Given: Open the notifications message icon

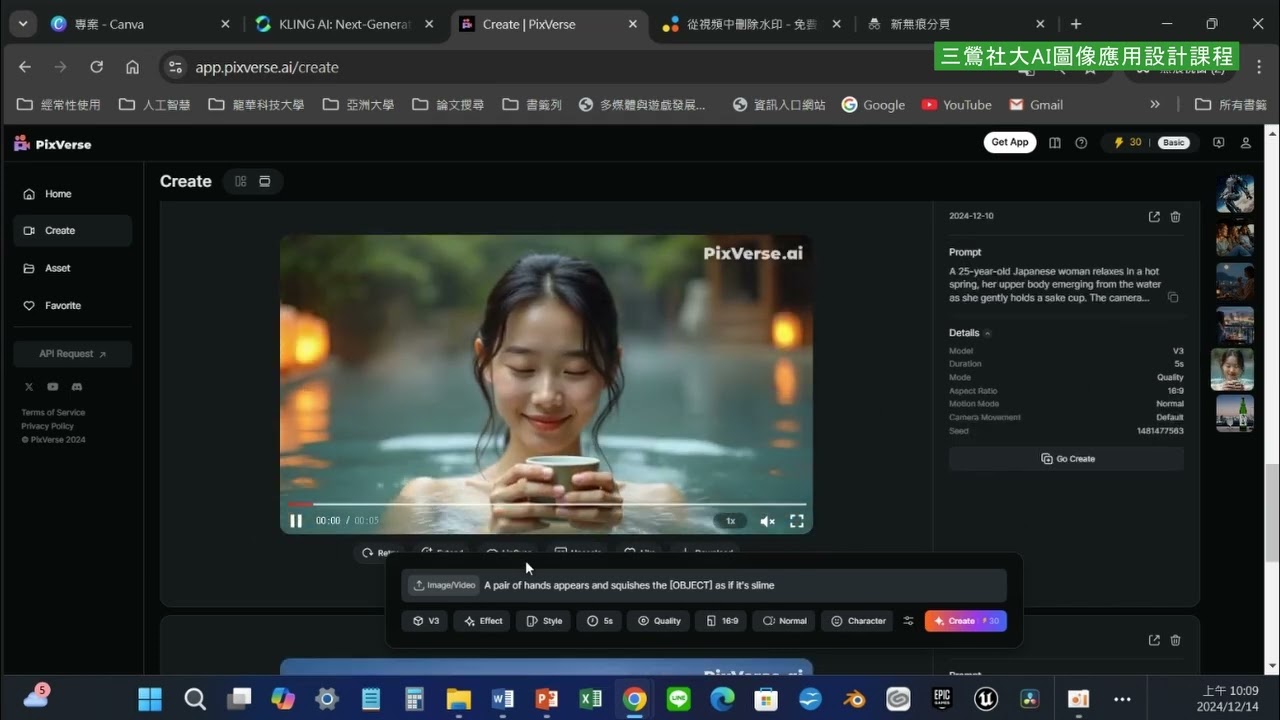Looking at the screenshot, I should 1218,143.
